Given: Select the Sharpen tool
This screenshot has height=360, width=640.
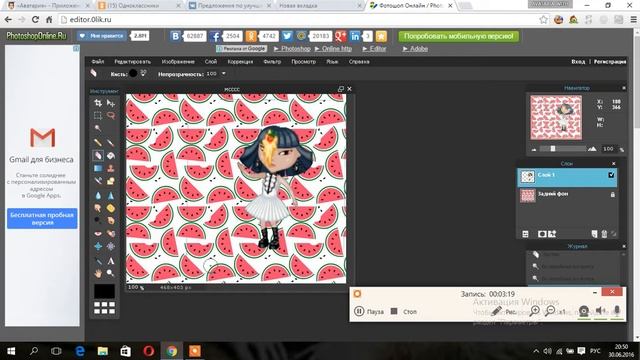Looking at the screenshot, I should (x=111, y=196).
